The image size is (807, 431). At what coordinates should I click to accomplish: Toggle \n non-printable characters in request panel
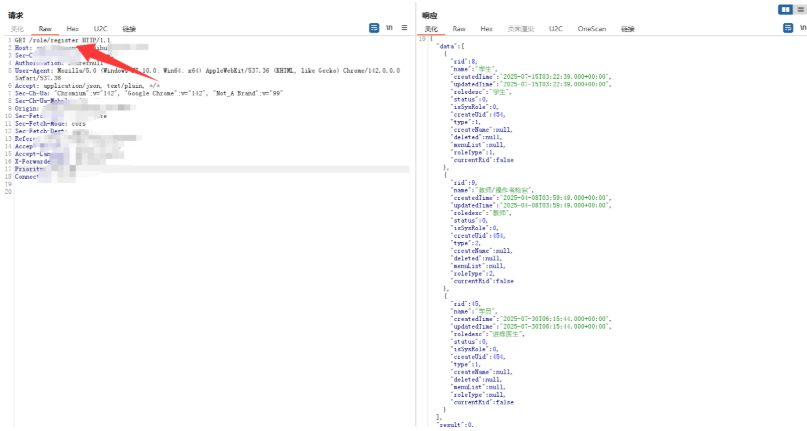pos(390,28)
